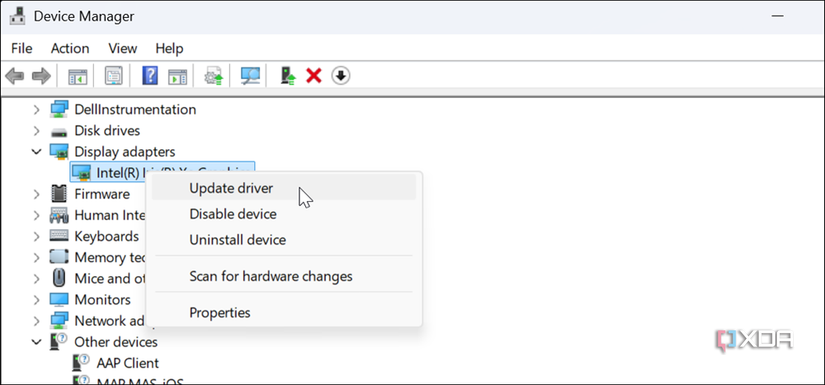Click the Network adapters category icon
This screenshot has height=385, width=825.
[59, 321]
